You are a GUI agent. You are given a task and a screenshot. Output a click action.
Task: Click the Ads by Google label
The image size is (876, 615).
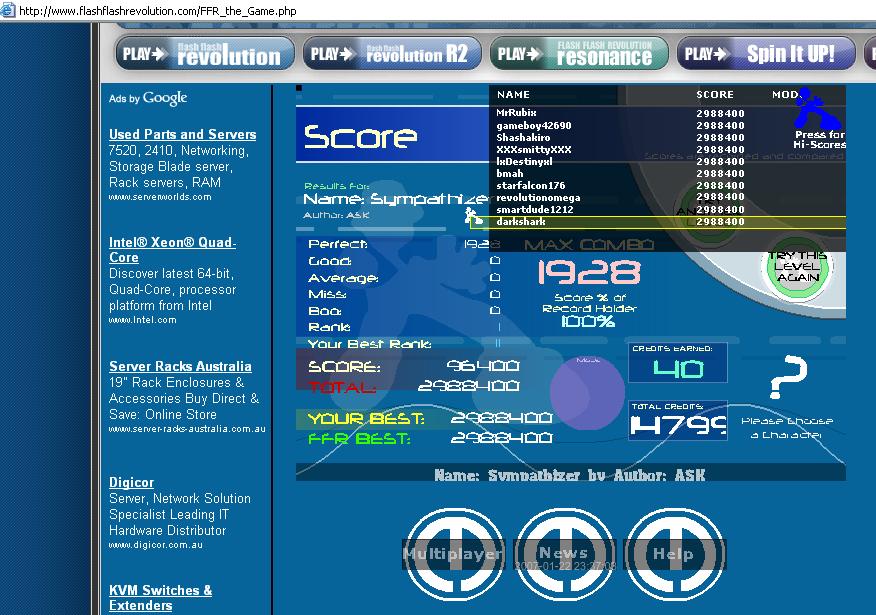click(x=148, y=98)
